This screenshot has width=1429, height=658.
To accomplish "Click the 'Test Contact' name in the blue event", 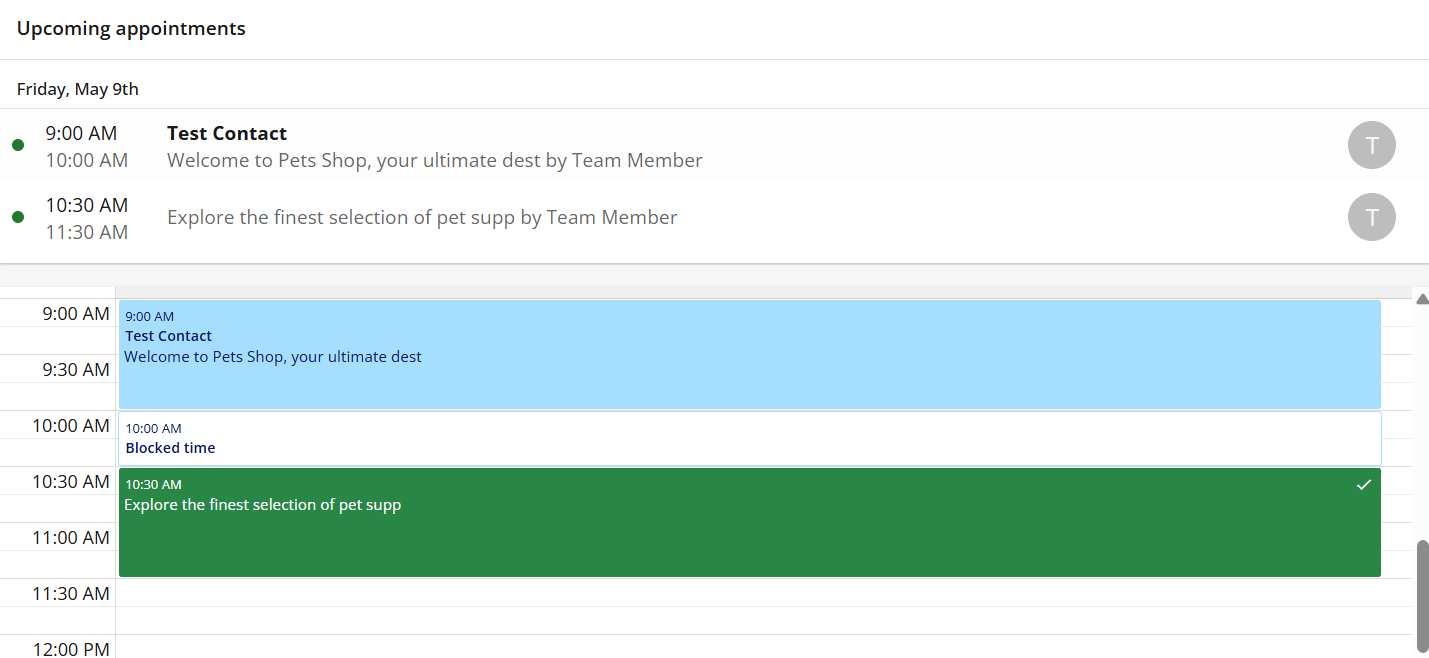I will (x=169, y=336).
